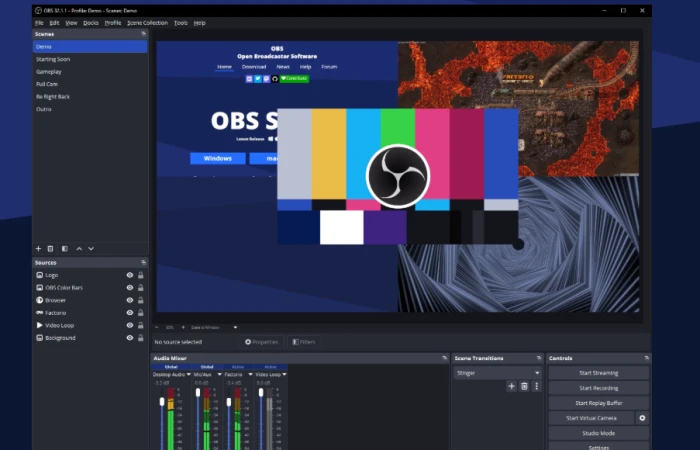Move scene up with arrow icon
700x450 pixels.
tap(79, 249)
